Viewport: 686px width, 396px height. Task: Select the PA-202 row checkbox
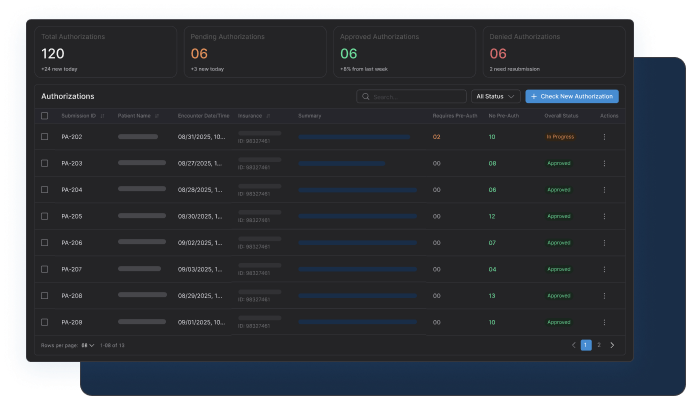(x=45, y=137)
